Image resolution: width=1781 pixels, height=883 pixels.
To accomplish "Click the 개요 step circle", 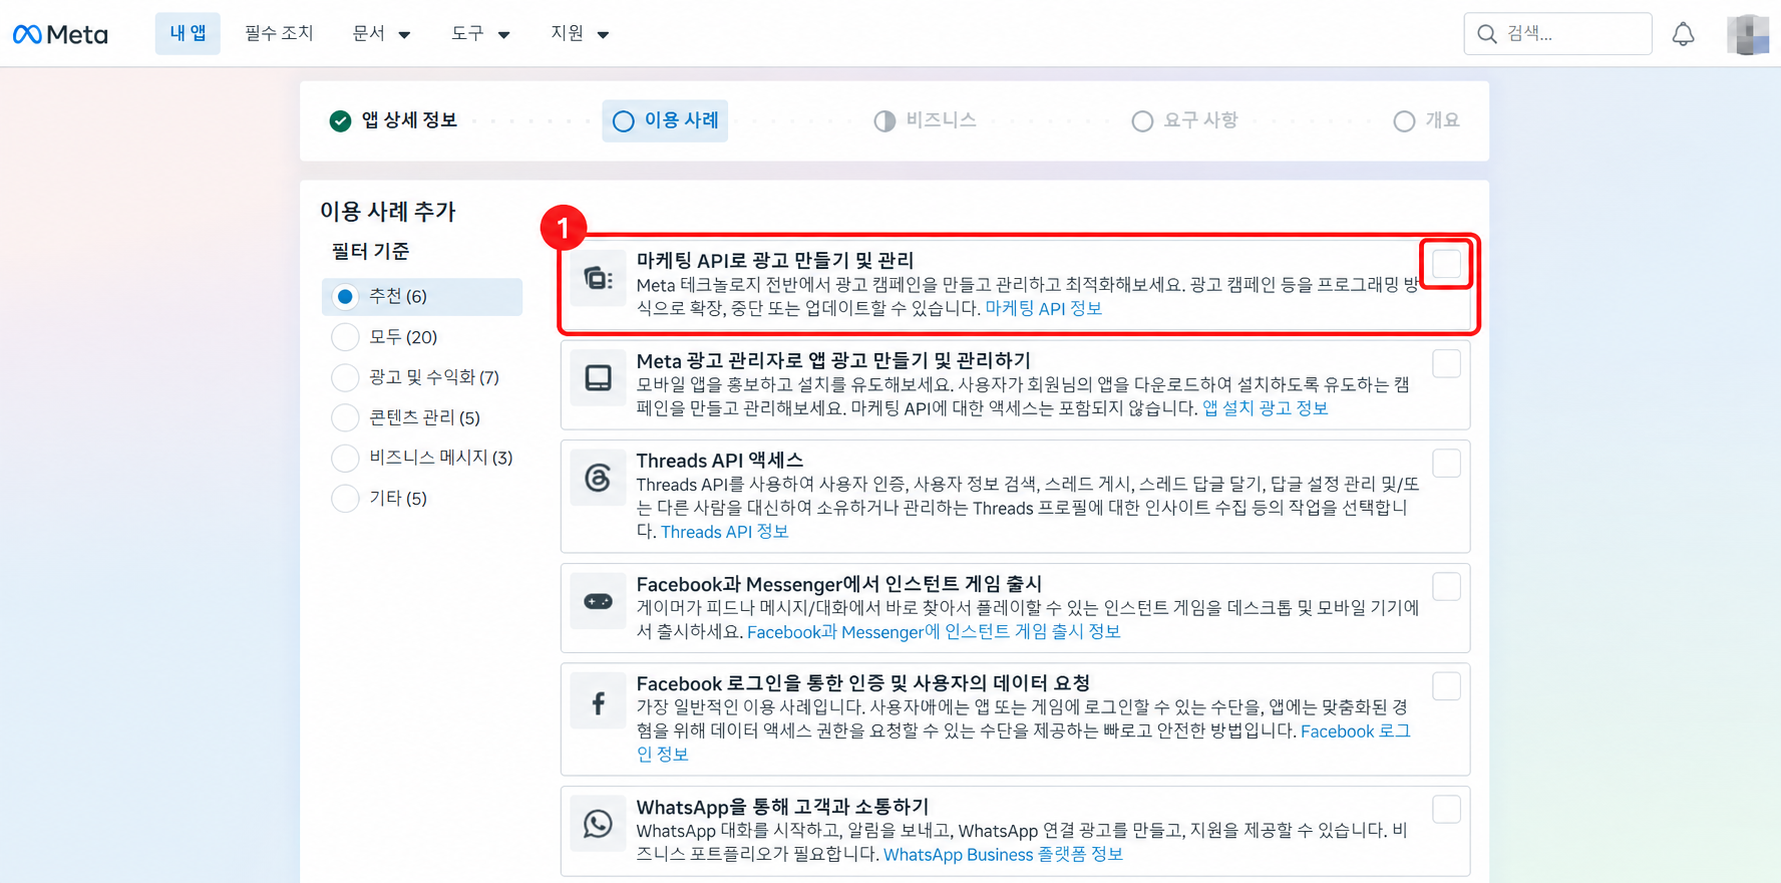I will 1404,121.
